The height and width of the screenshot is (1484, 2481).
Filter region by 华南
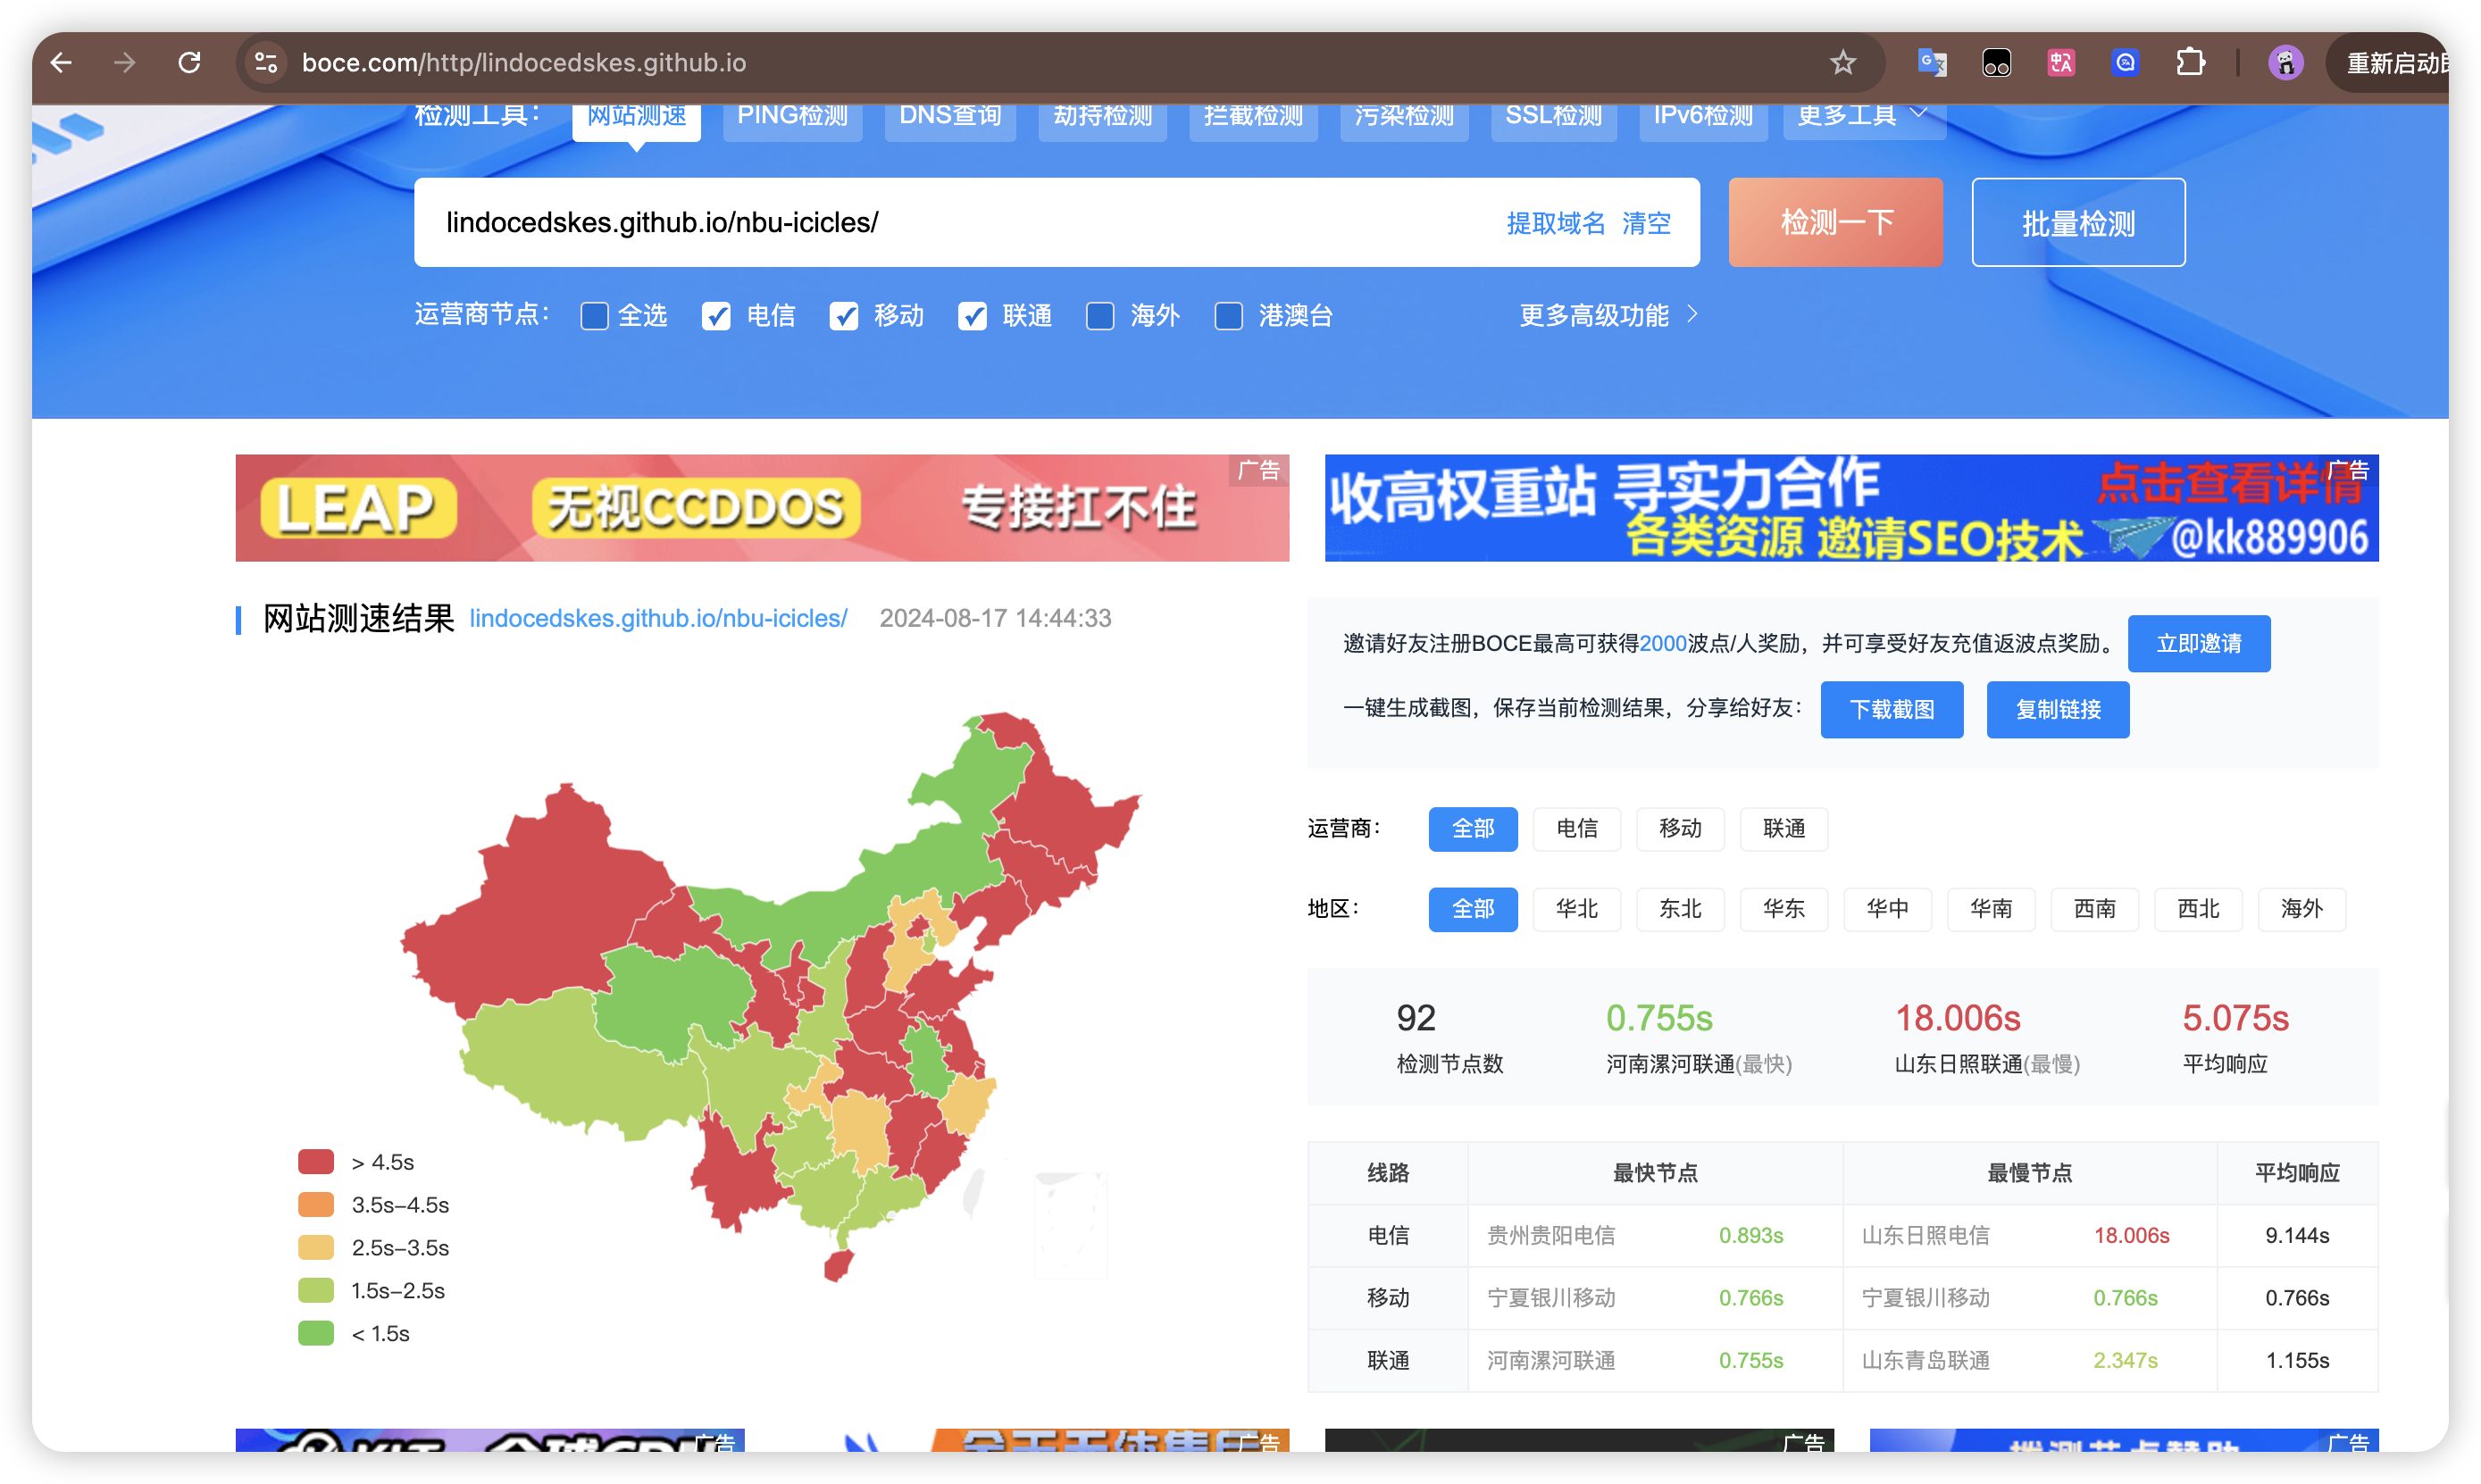[1991, 908]
